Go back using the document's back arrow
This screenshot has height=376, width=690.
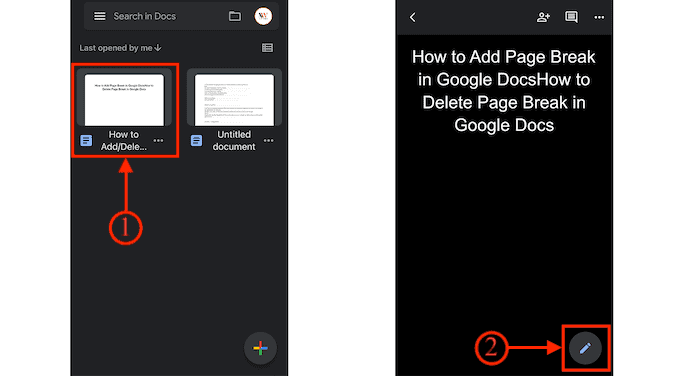pos(412,17)
